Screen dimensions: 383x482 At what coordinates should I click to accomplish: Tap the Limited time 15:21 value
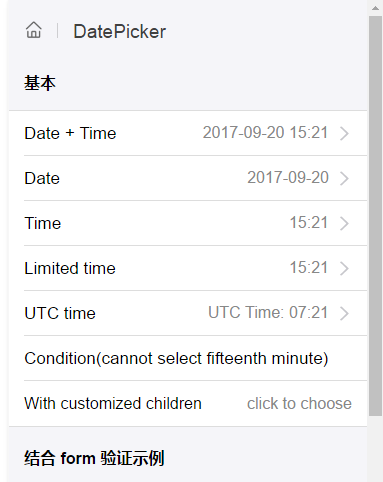click(x=309, y=268)
